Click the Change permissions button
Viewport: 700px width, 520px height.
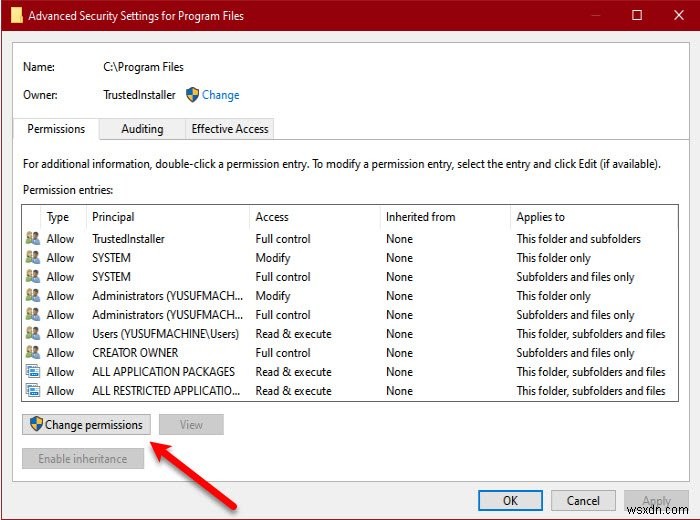coord(86,424)
